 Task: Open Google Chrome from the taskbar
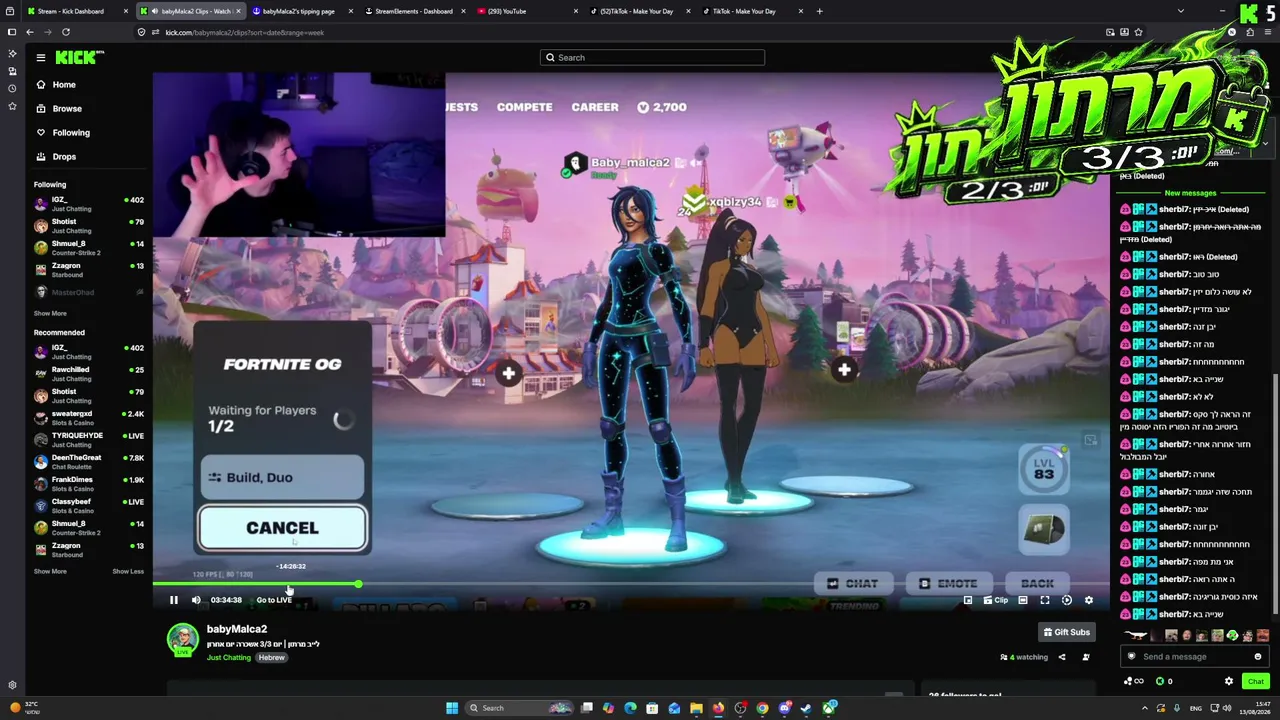[x=762, y=708]
